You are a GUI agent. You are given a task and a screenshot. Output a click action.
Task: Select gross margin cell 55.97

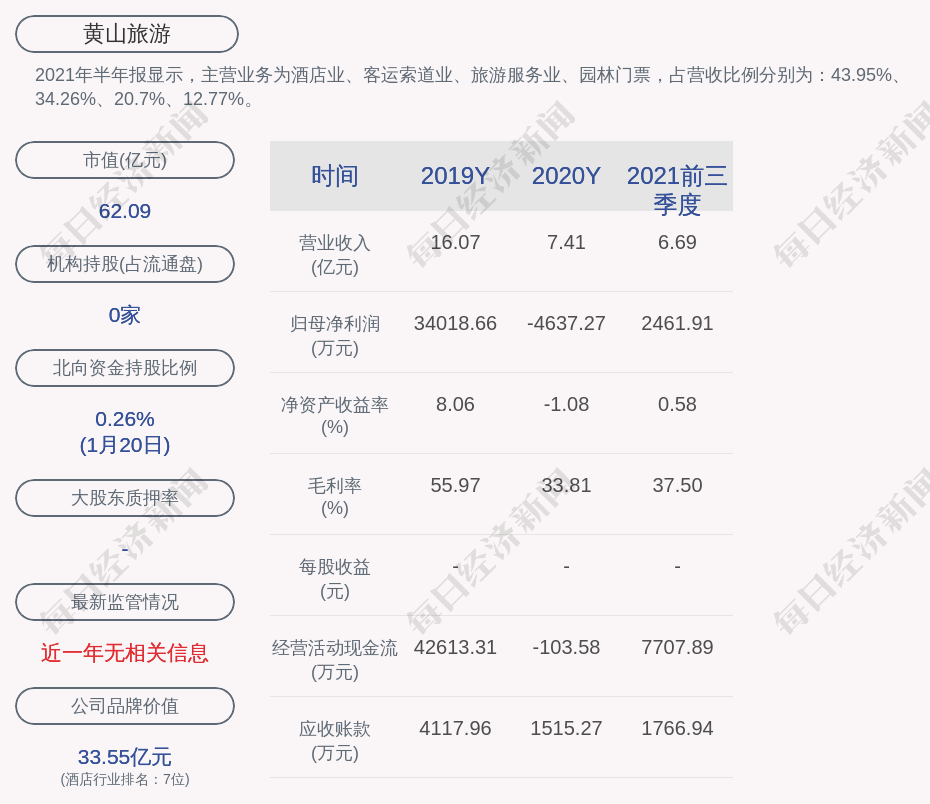point(455,485)
